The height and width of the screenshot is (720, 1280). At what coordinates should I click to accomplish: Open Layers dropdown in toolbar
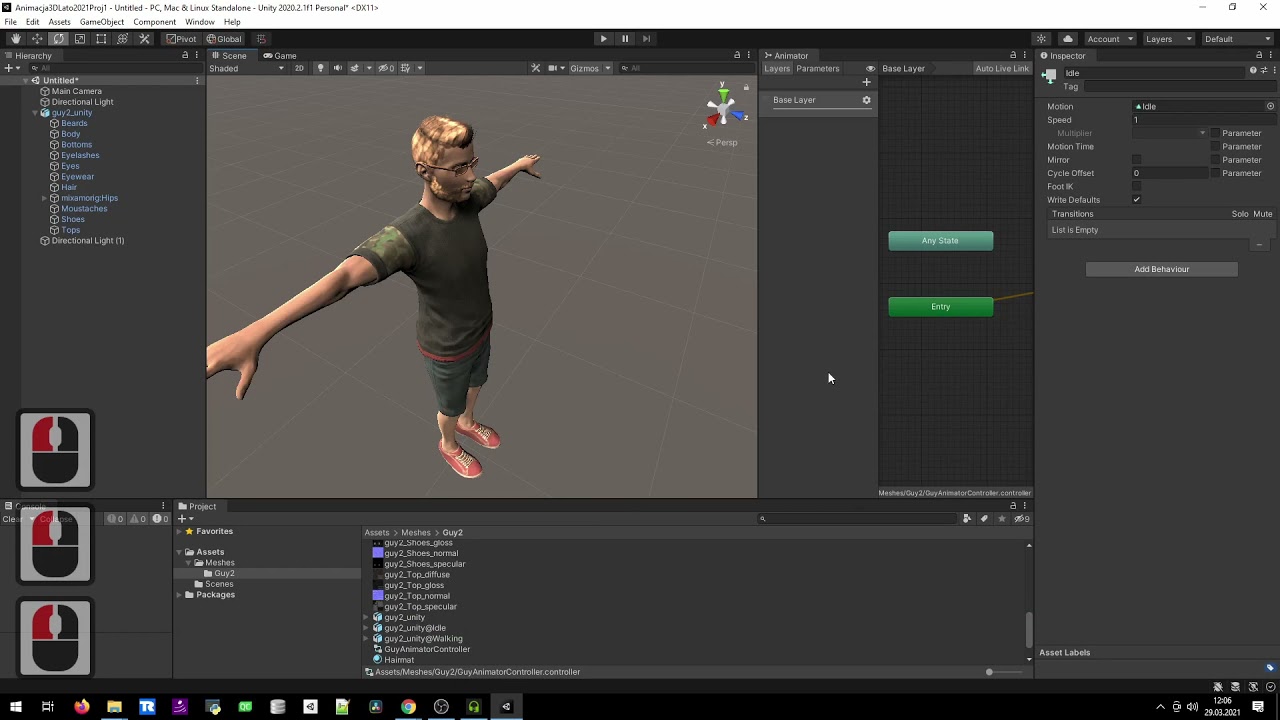coord(1168,39)
